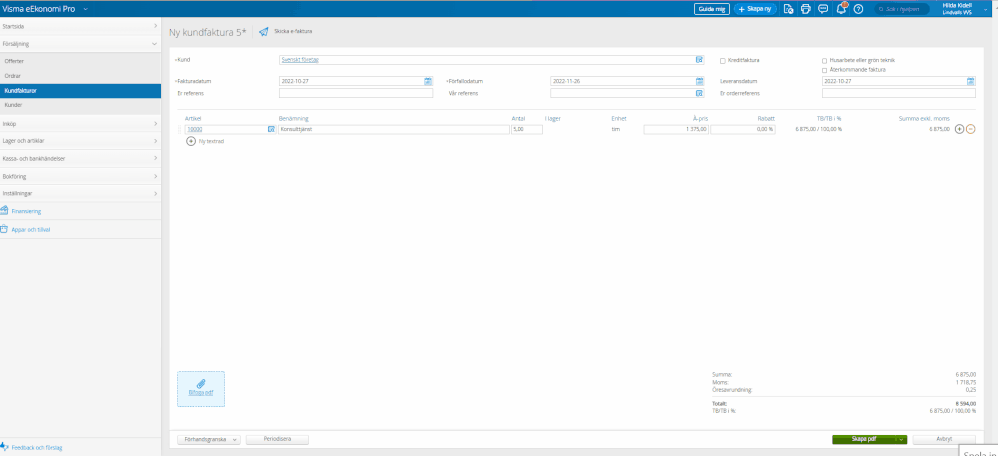998x456 pixels.
Task: Open Förfallodatum calendar picker
Action: tap(699, 81)
